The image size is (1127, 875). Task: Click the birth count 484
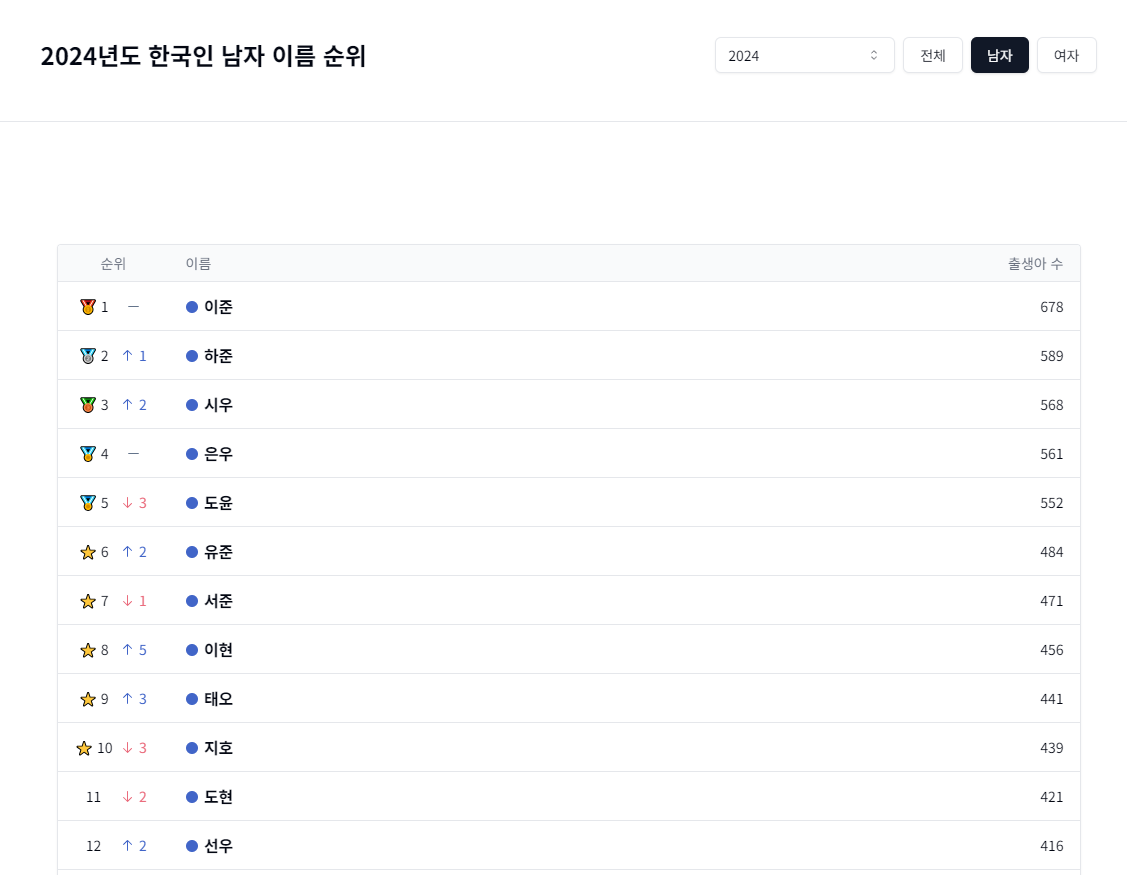point(1052,552)
